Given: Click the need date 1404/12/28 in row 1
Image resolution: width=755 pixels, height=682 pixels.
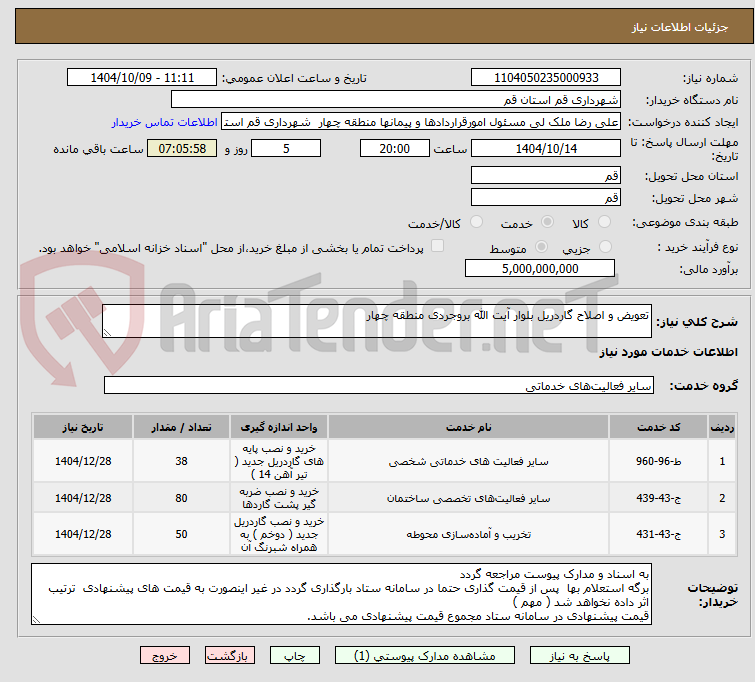Looking at the screenshot, I should (x=83, y=461).
